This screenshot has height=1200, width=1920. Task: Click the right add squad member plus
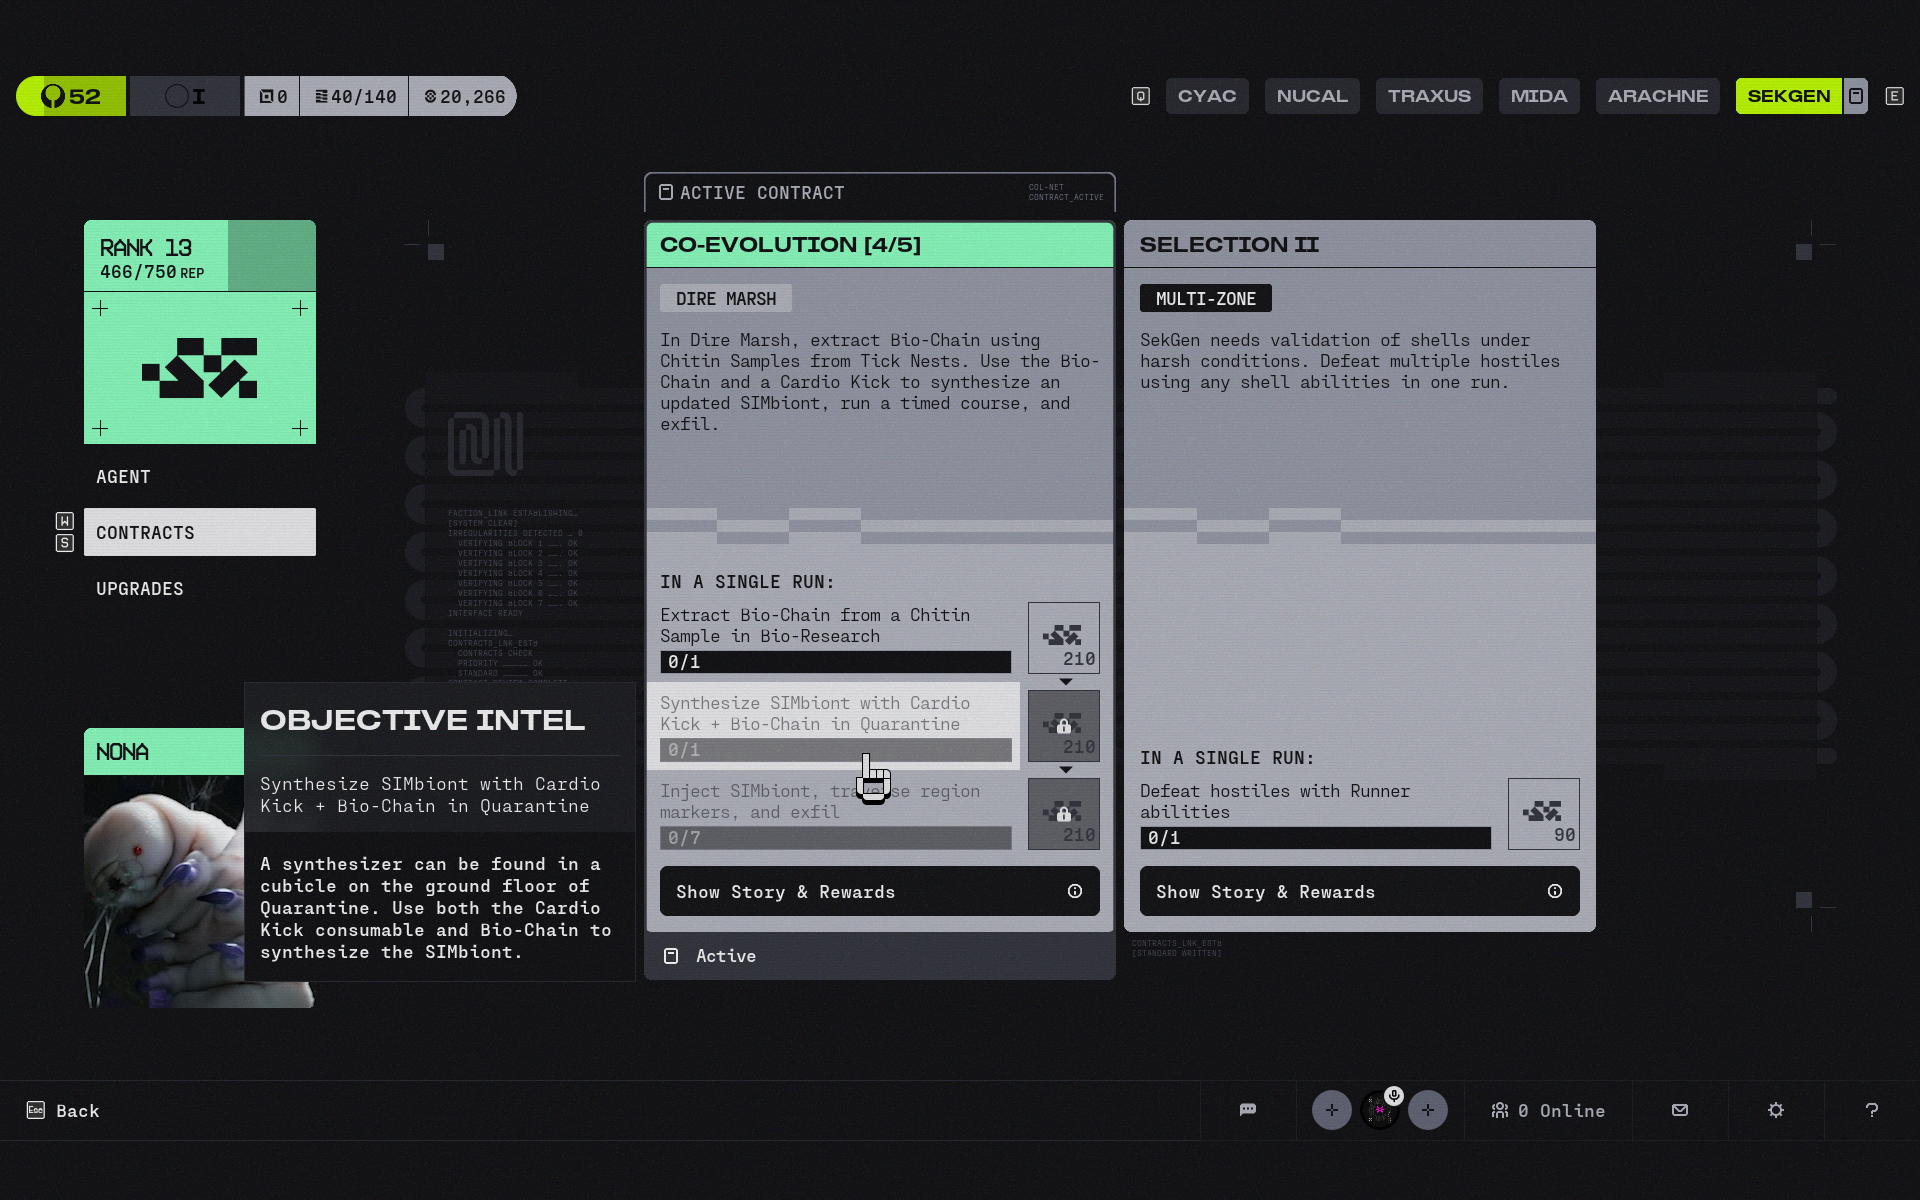[x=1427, y=1110]
